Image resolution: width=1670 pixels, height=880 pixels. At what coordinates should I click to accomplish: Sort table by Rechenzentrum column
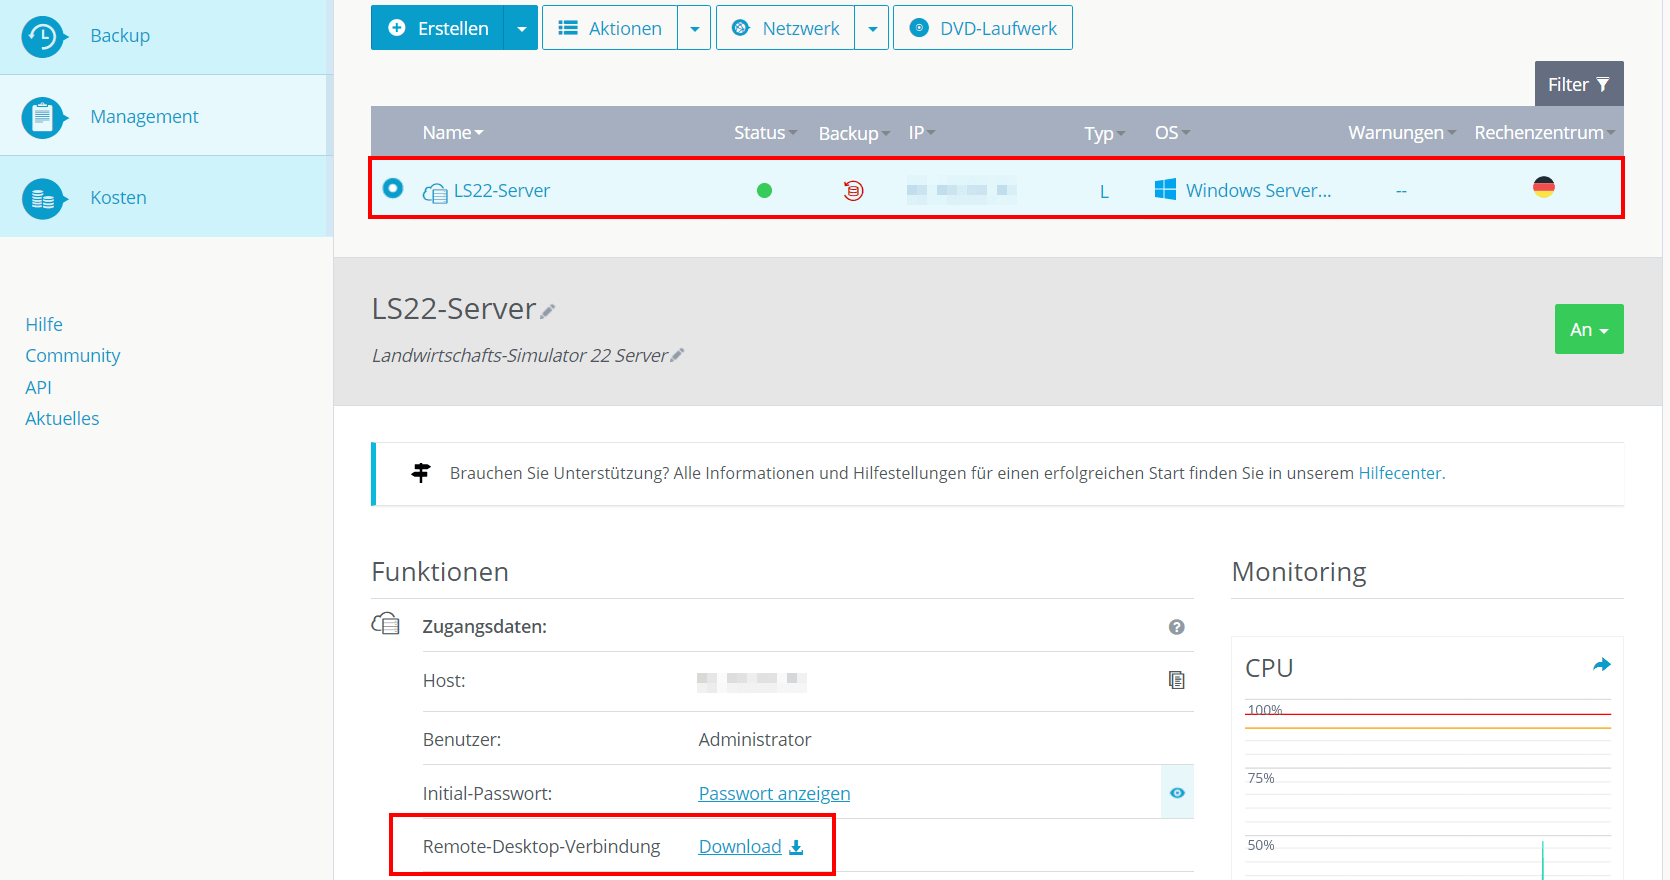pyautogui.click(x=1545, y=132)
